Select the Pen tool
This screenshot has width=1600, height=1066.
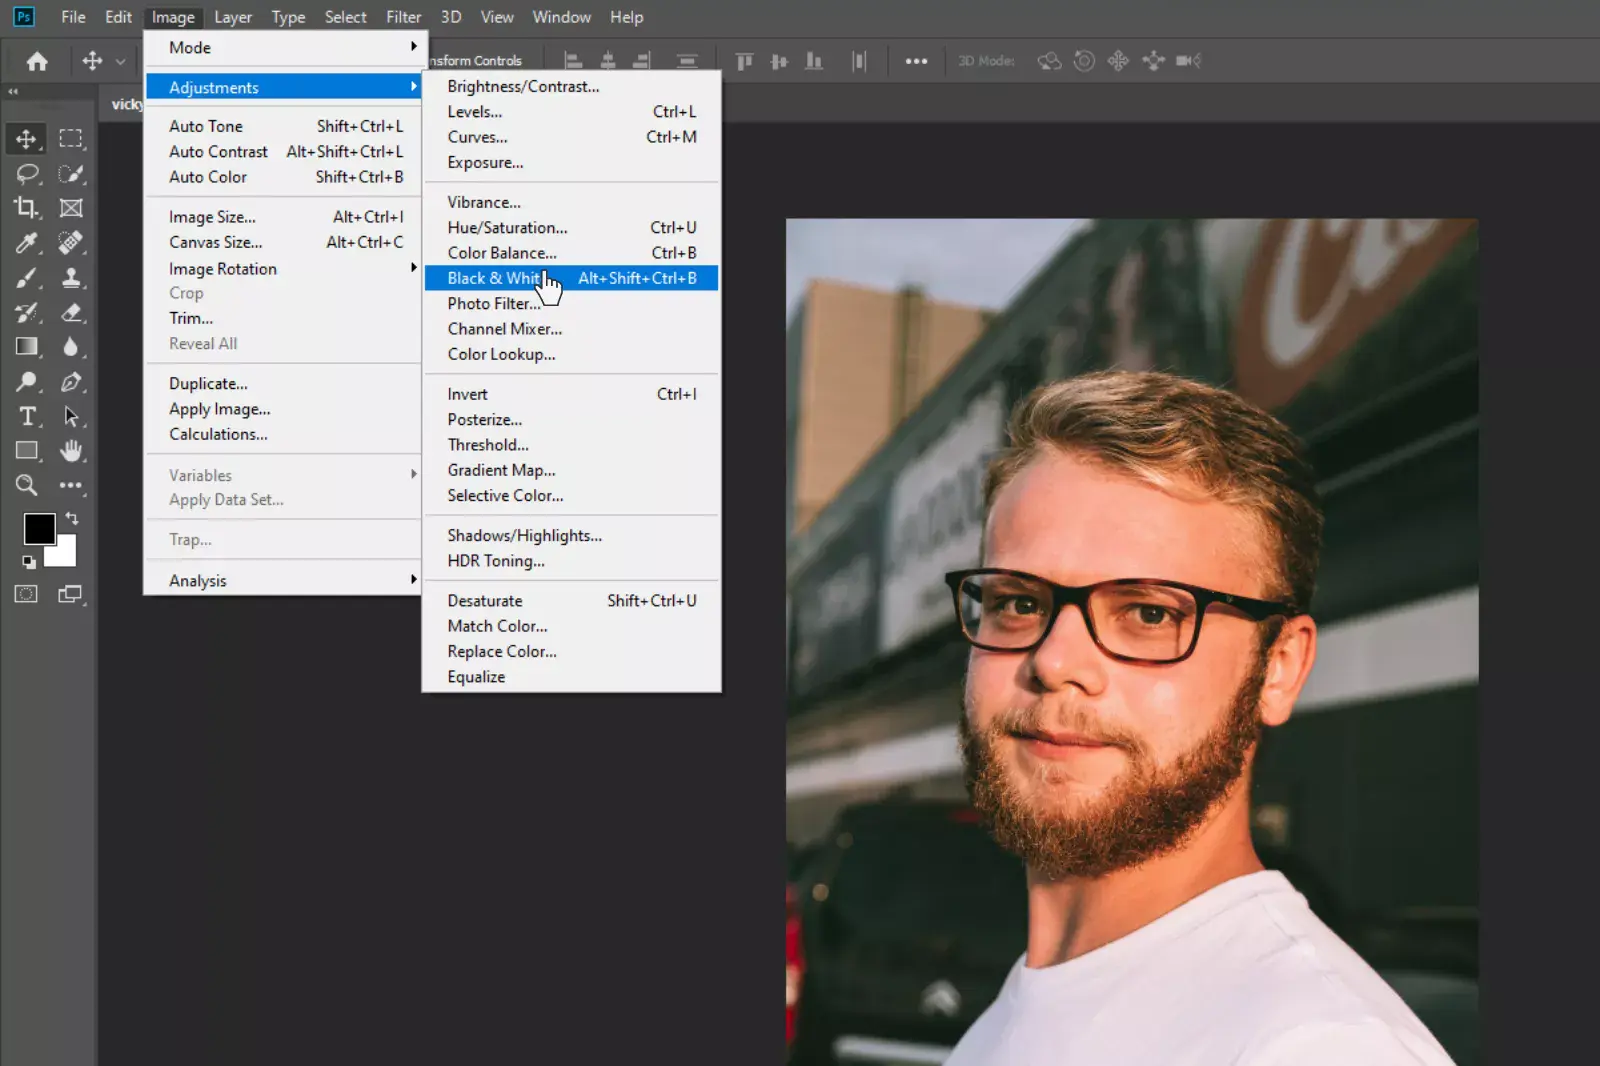71,382
